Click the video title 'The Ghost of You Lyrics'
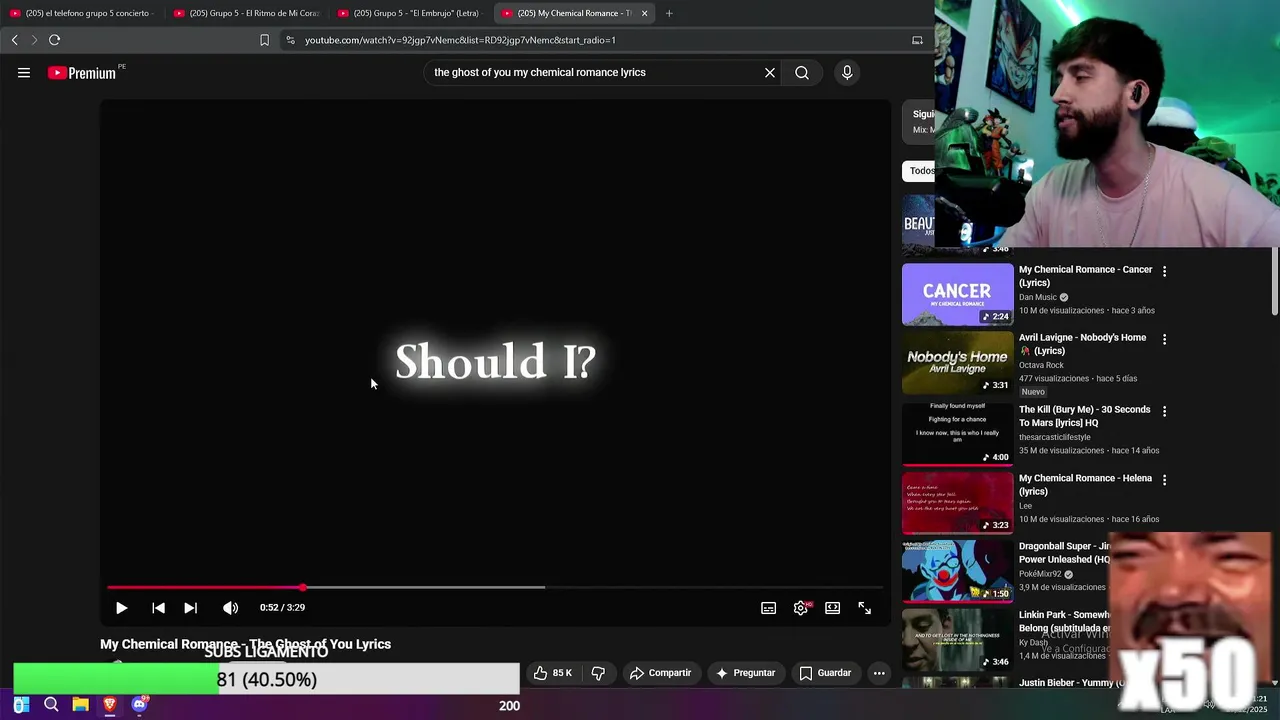Viewport: 1280px width, 720px height. (x=245, y=644)
